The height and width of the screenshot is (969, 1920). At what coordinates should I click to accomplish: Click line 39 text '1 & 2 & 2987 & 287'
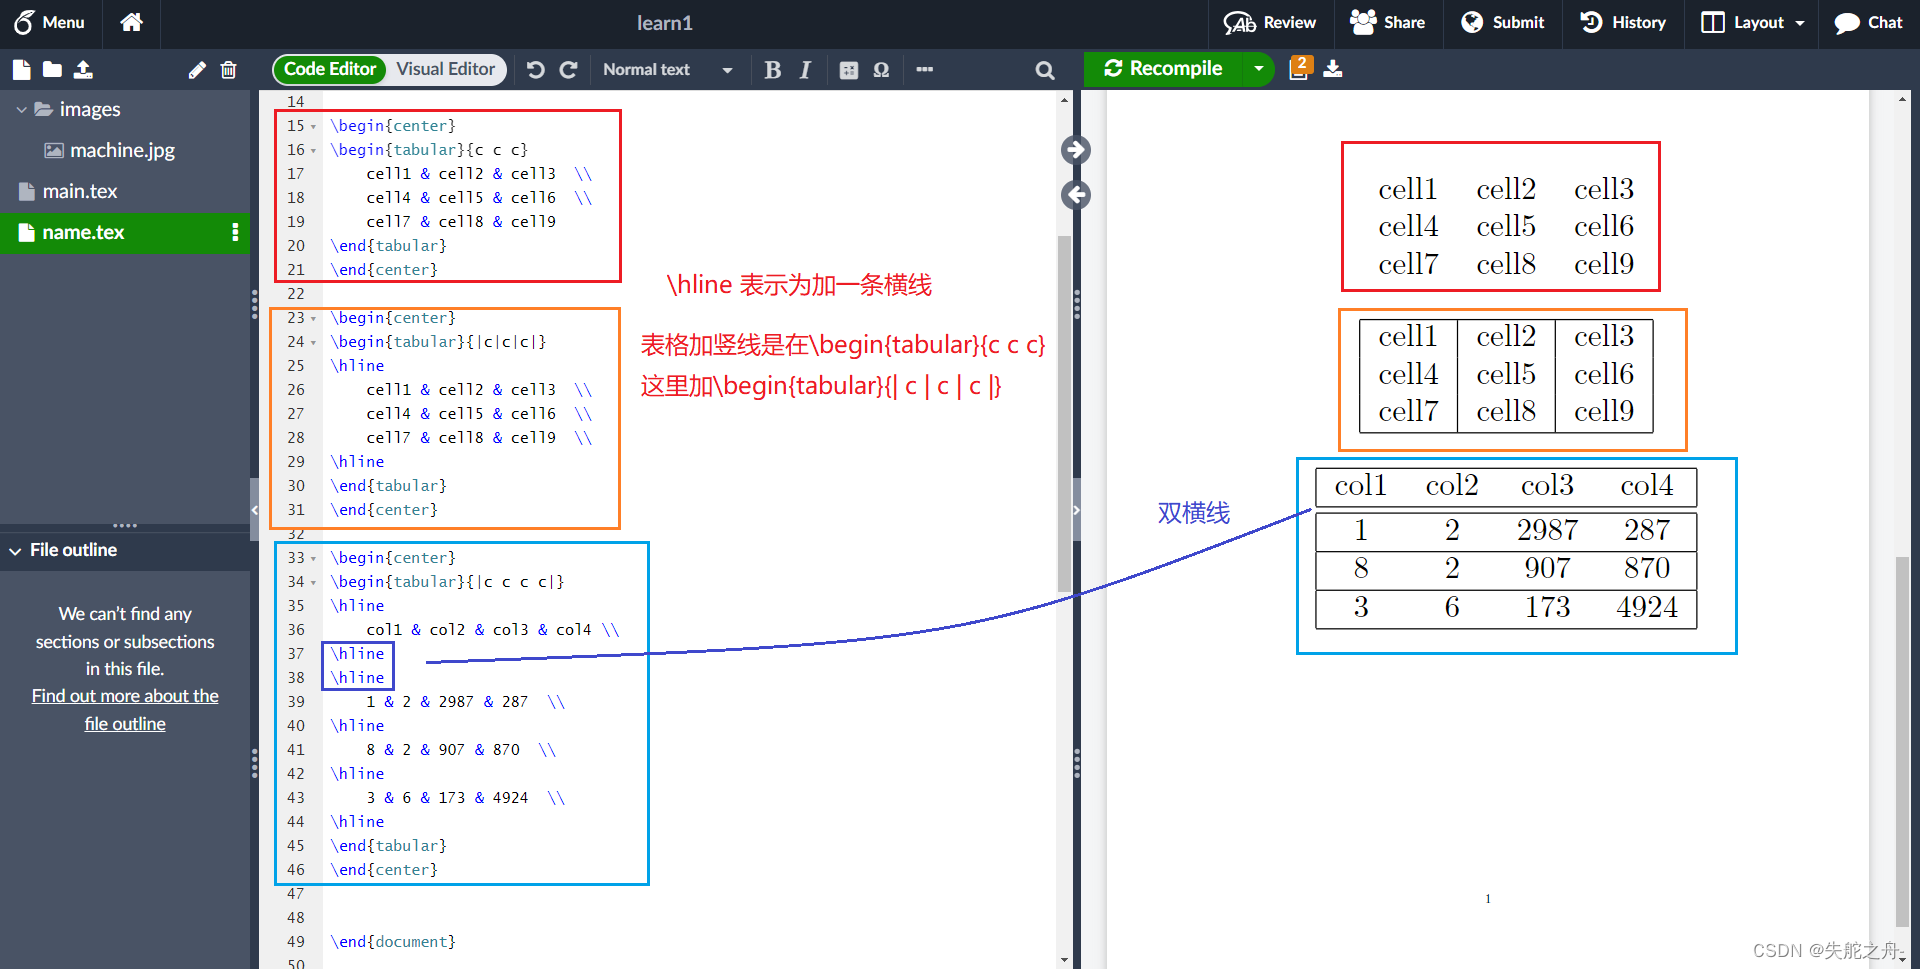pyautogui.click(x=447, y=701)
